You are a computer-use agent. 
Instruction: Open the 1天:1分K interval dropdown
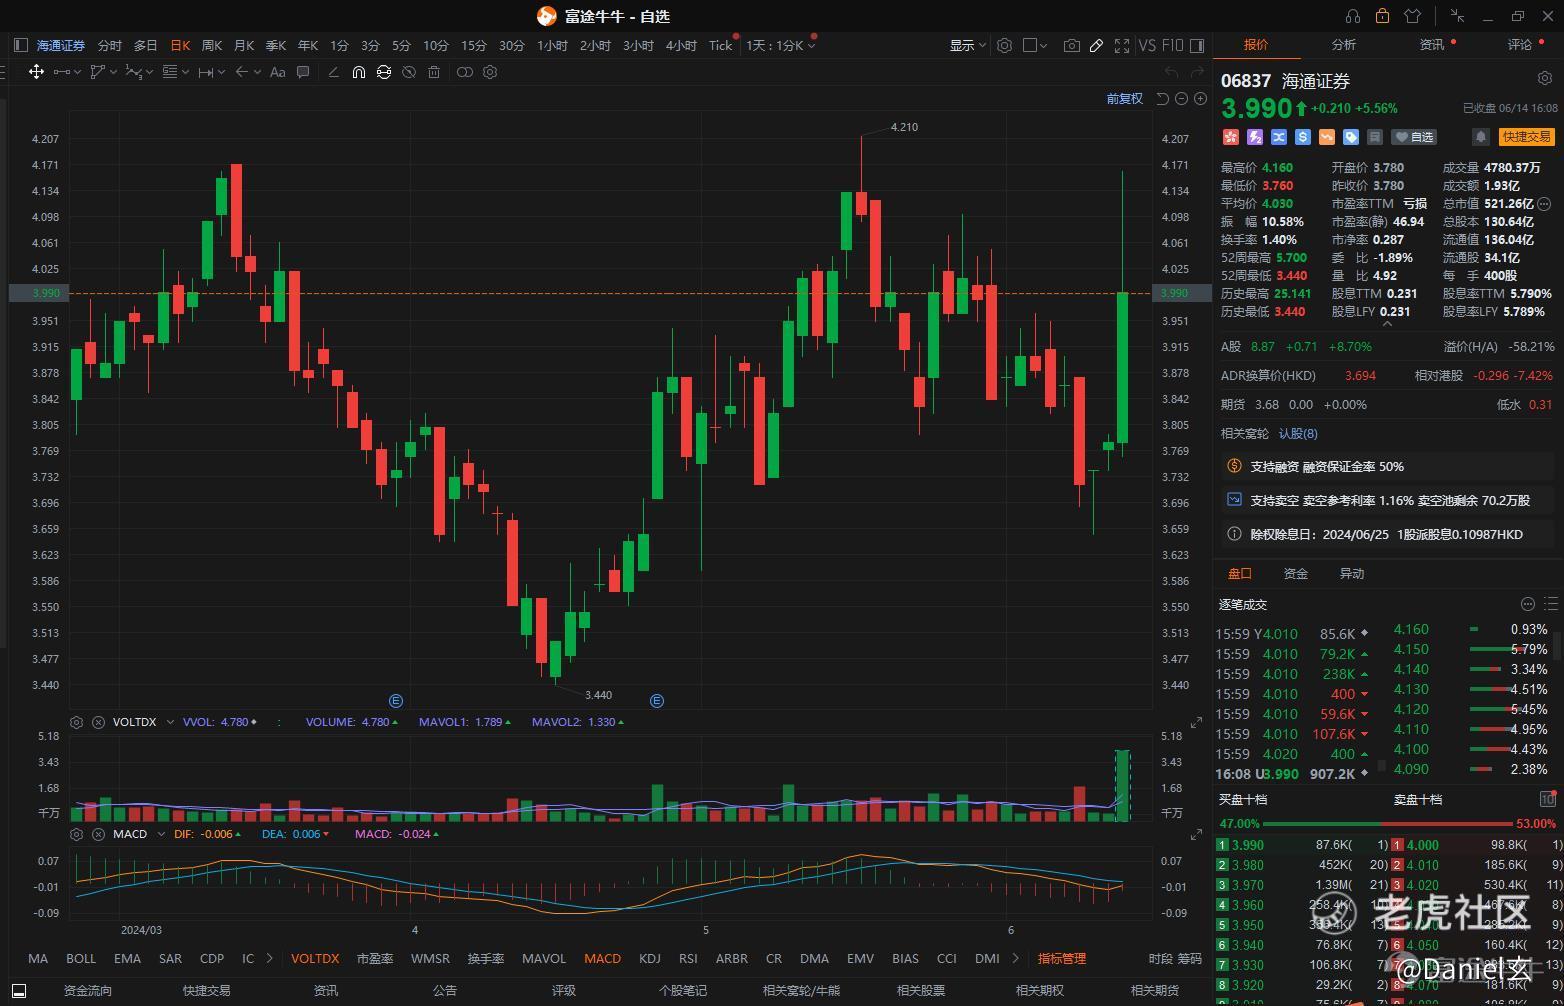click(x=780, y=45)
